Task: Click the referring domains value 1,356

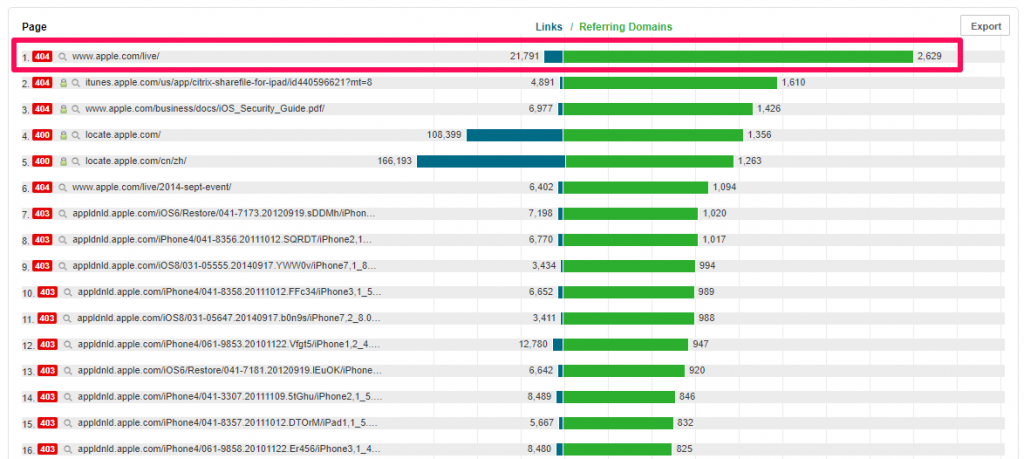Action: (x=760, y=135)
